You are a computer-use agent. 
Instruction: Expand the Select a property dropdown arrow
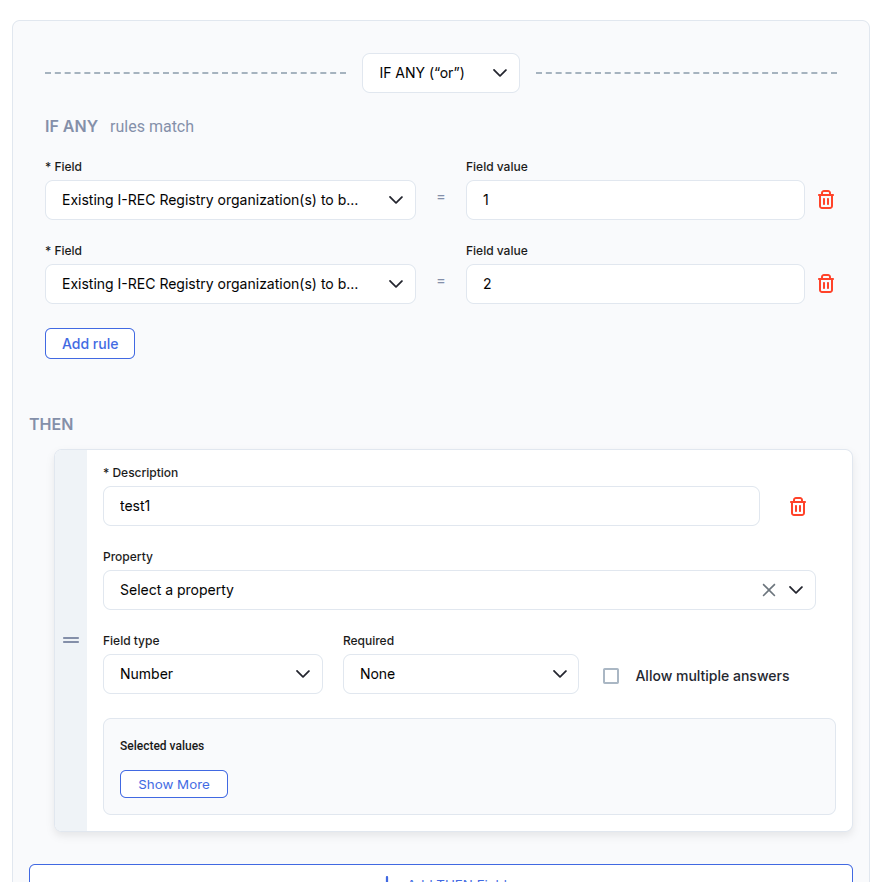point(796,590)
